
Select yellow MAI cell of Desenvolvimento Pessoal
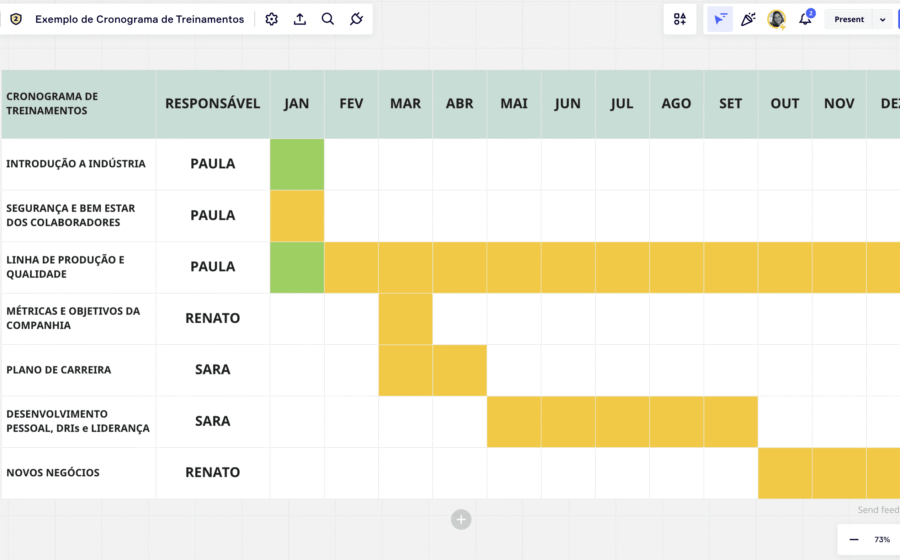pos(514,422)
